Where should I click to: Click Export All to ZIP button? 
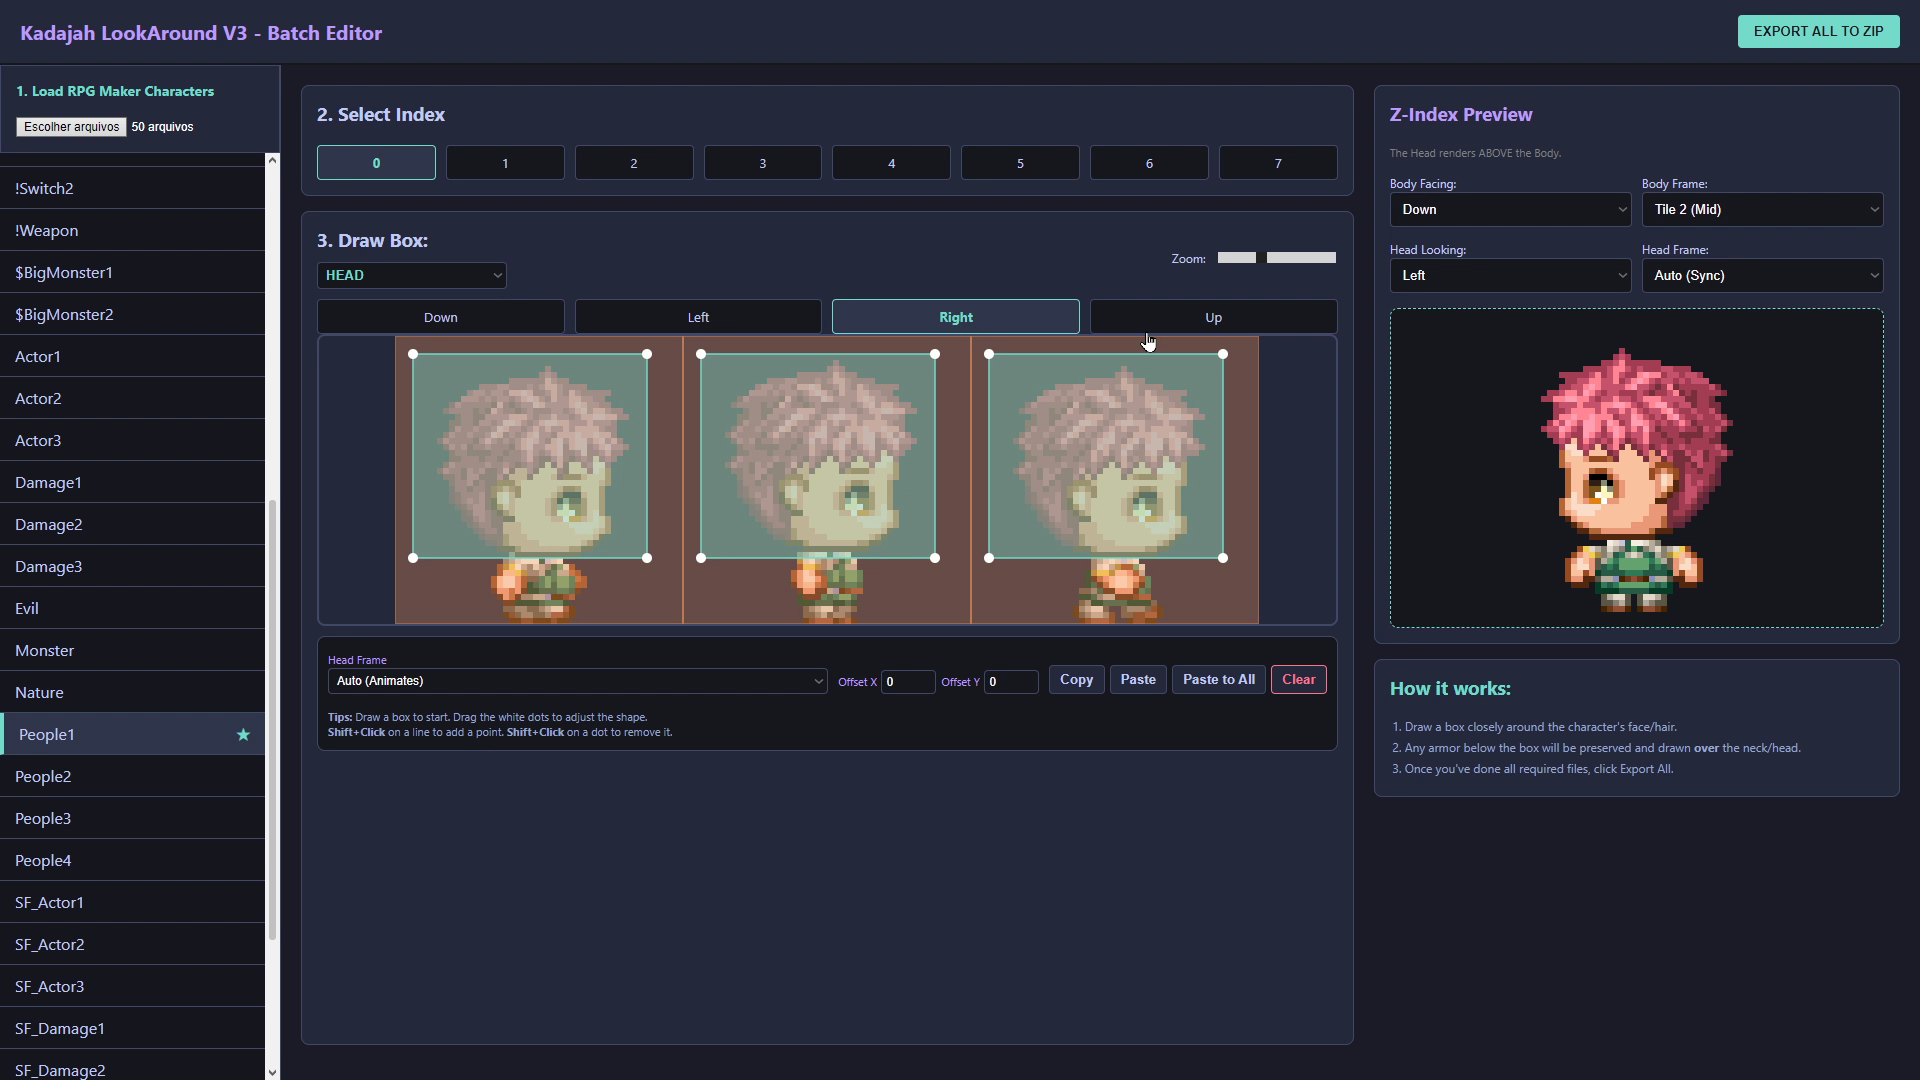click(x=1818, y=31)
